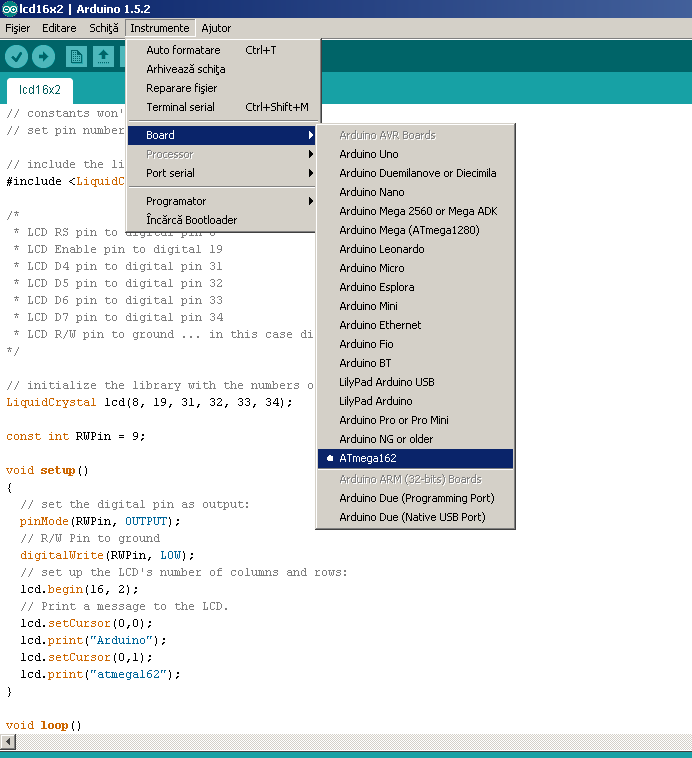Viewport: 692px width, 758px height.
Task: Click the void loop() line
Action: pyautogui.click(x=44, y=725)
